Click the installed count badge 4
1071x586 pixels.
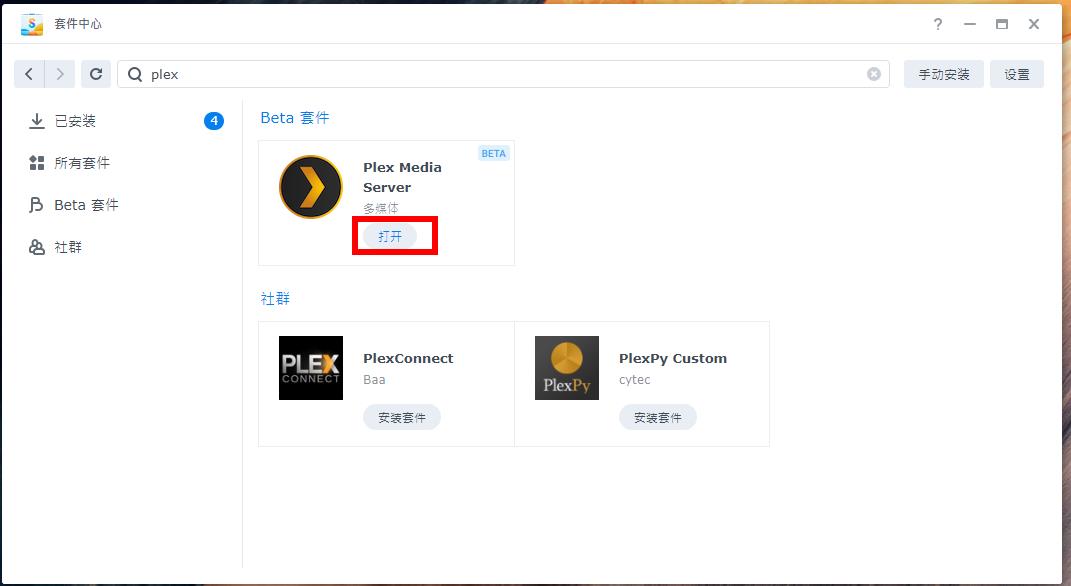[x=214, y=121]
